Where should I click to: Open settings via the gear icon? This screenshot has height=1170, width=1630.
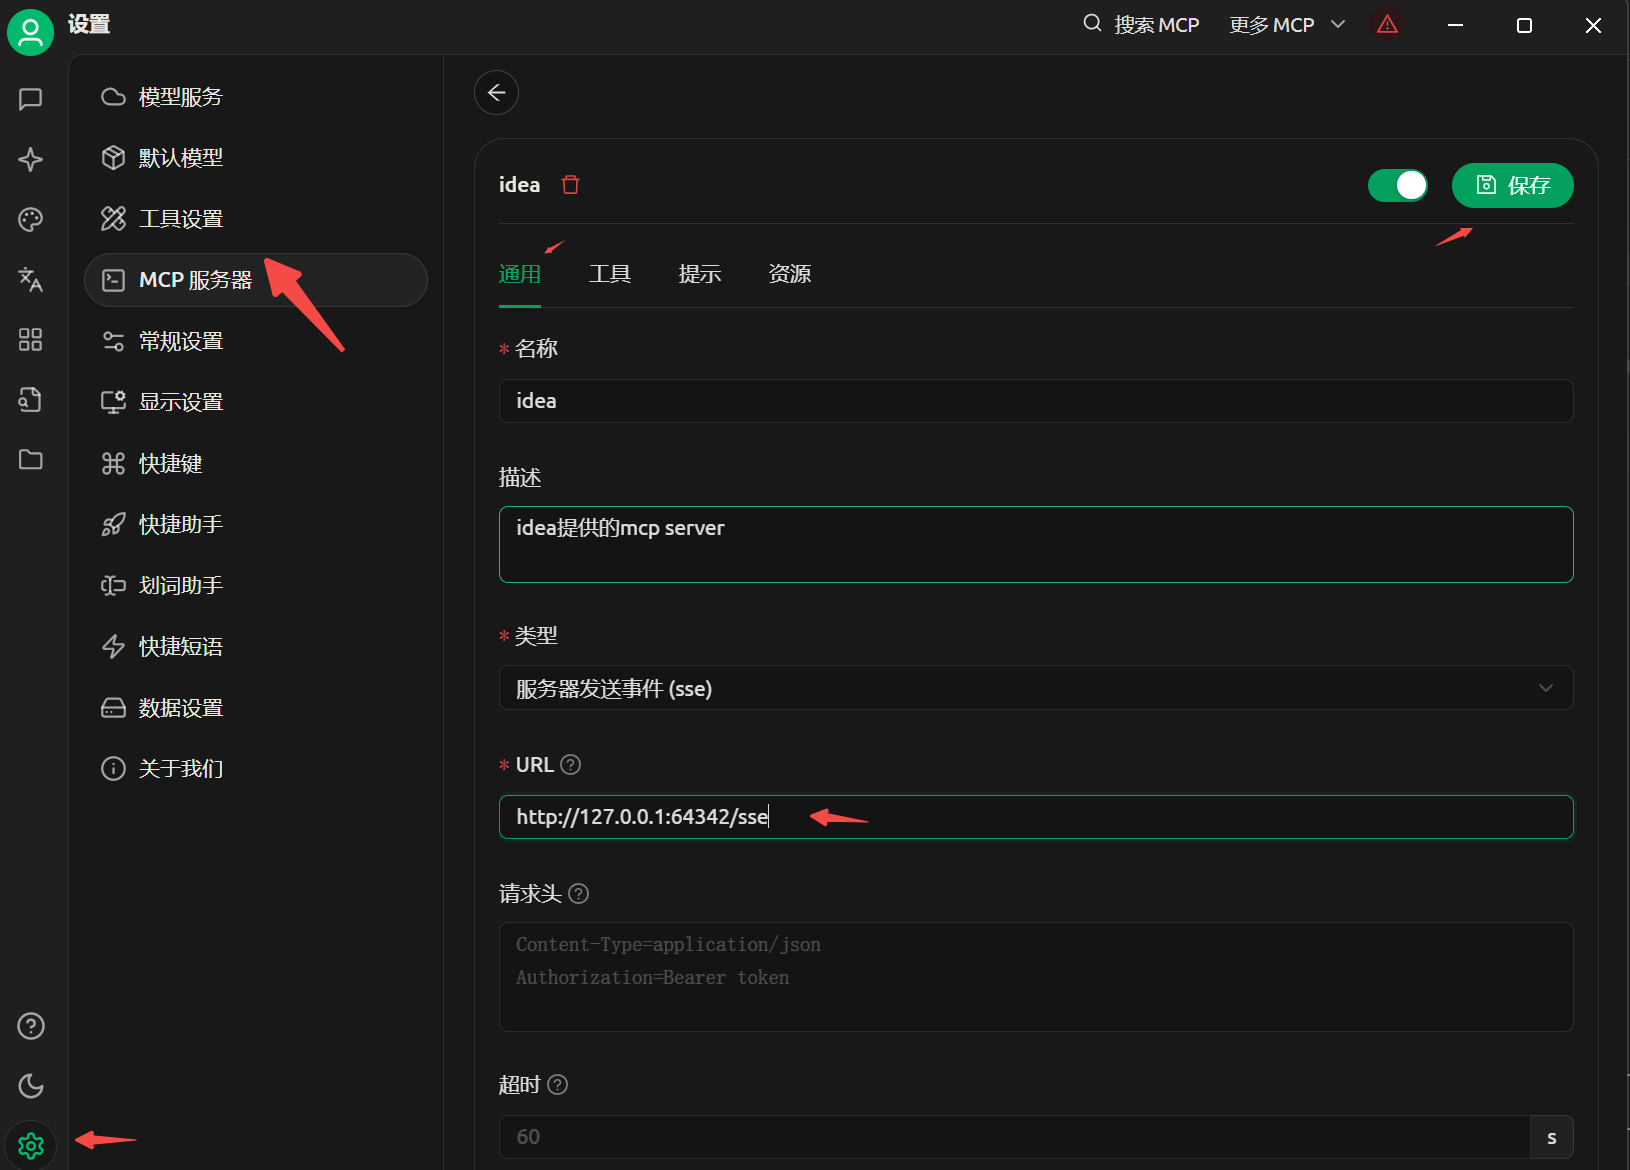click(31, 1145)
